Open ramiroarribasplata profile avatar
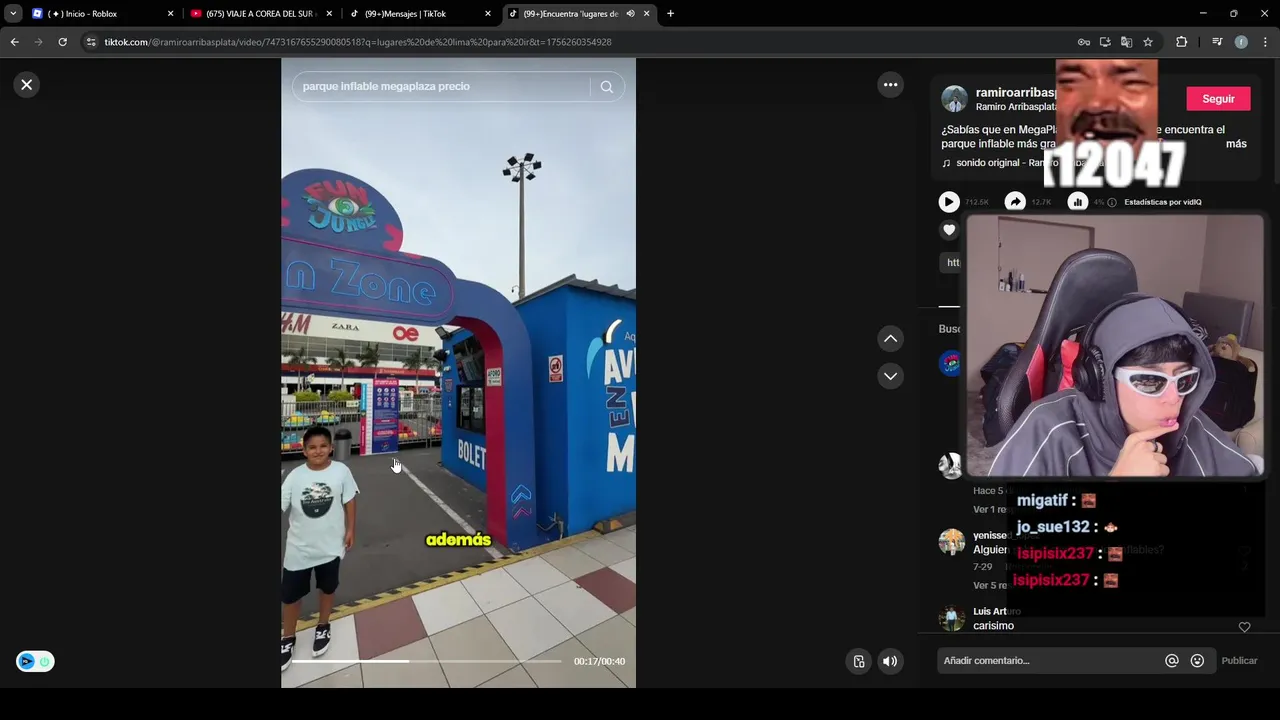The image size is (1280, 720). click(955, 99)
